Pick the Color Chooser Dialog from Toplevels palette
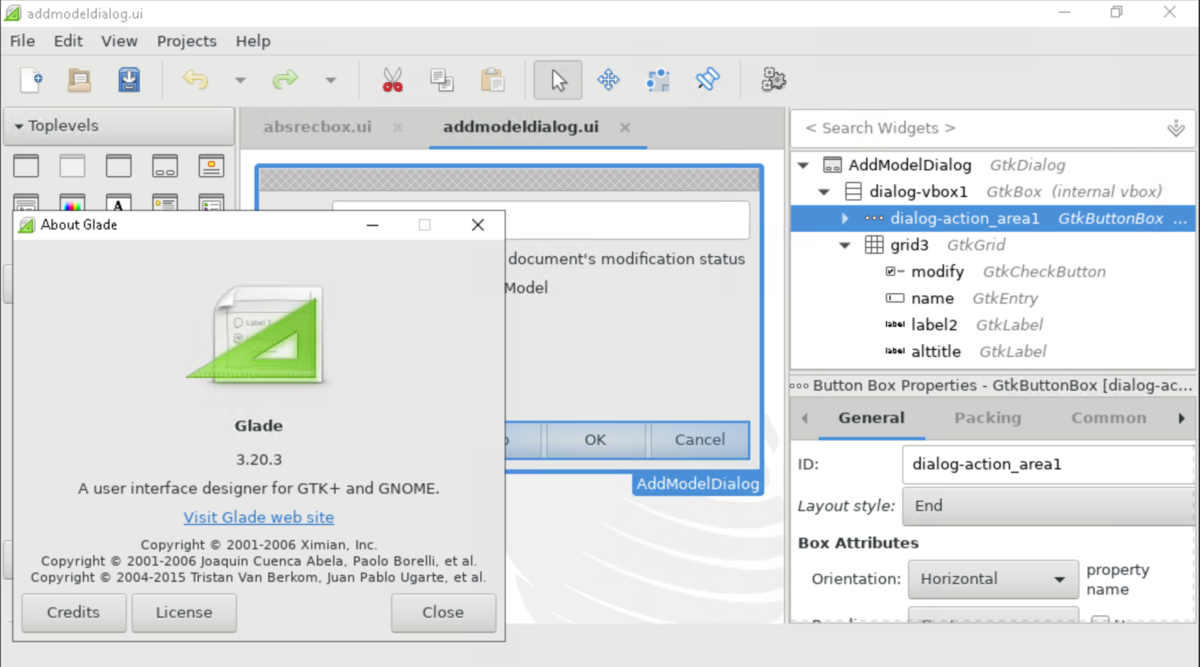 coord(72,205)
